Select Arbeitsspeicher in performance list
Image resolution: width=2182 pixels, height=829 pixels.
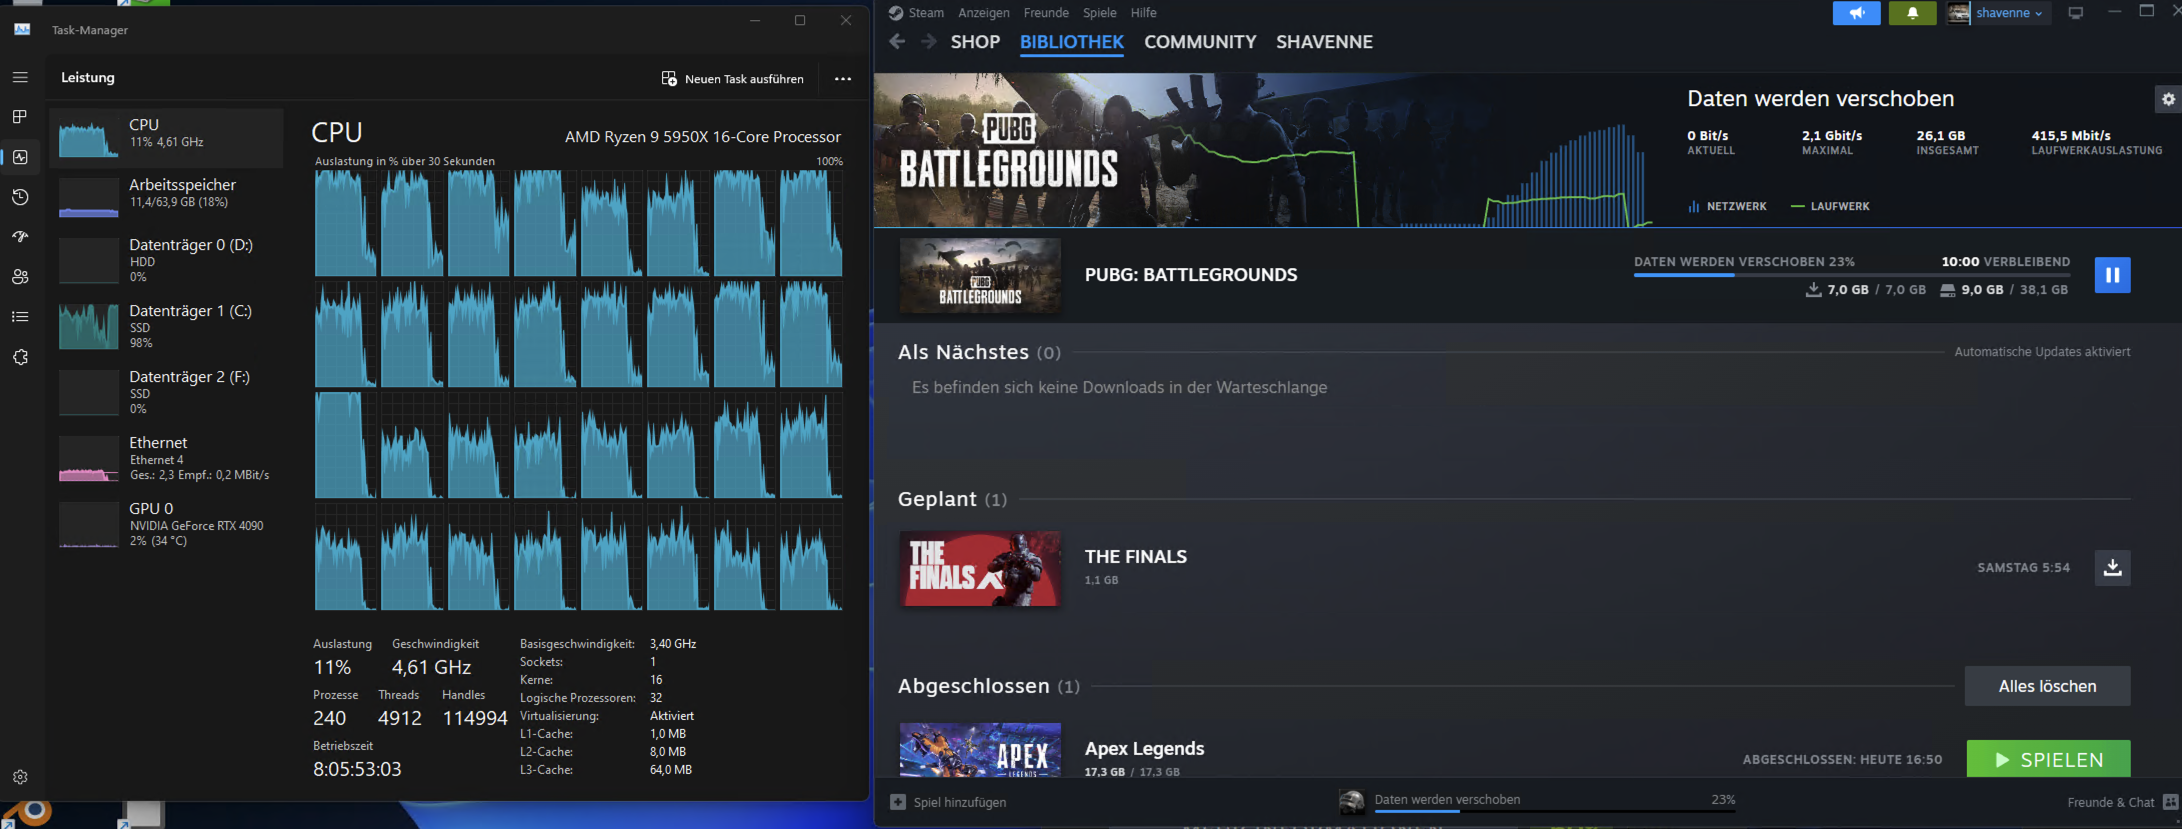[x=167, y=197]
